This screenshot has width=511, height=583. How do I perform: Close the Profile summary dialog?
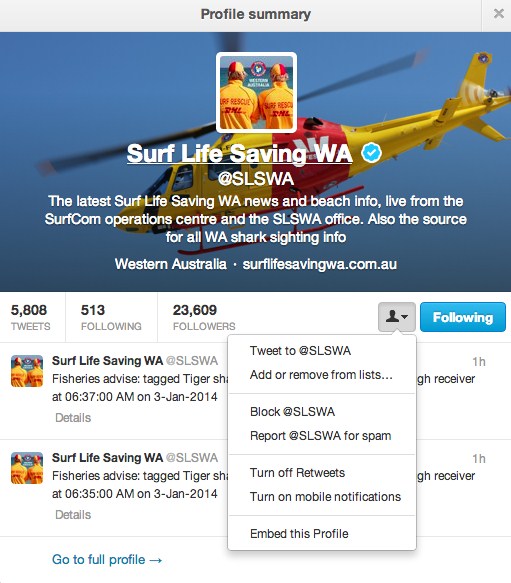pos(498,14)
